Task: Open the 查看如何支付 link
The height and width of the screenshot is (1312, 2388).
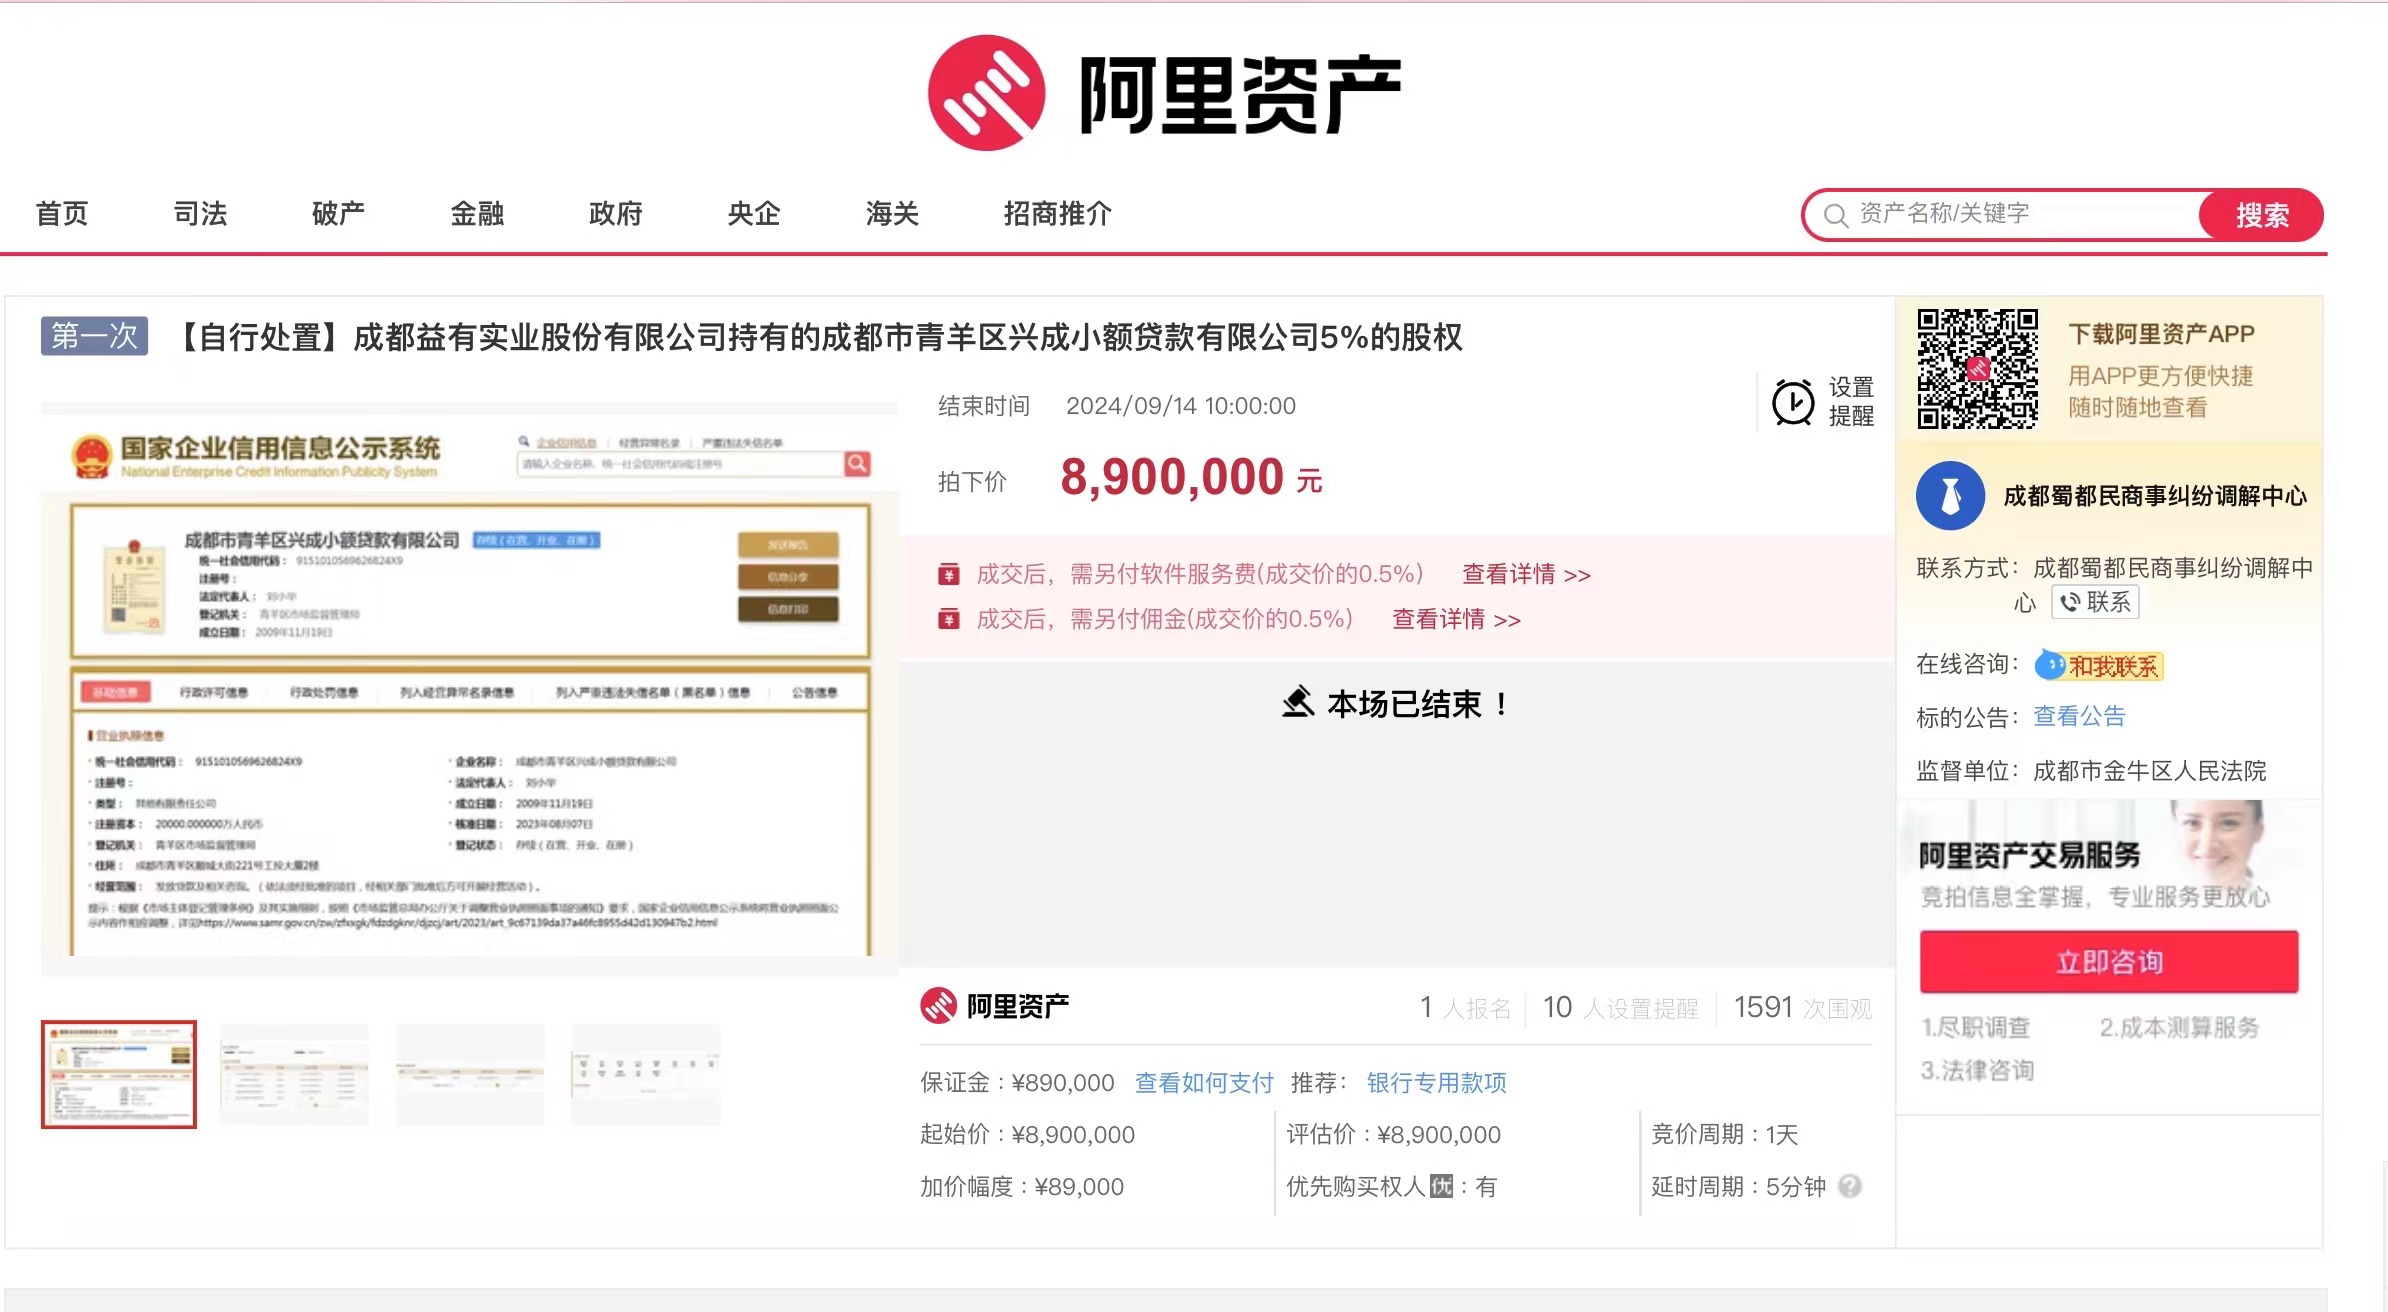Action: pos(1204,1082)
